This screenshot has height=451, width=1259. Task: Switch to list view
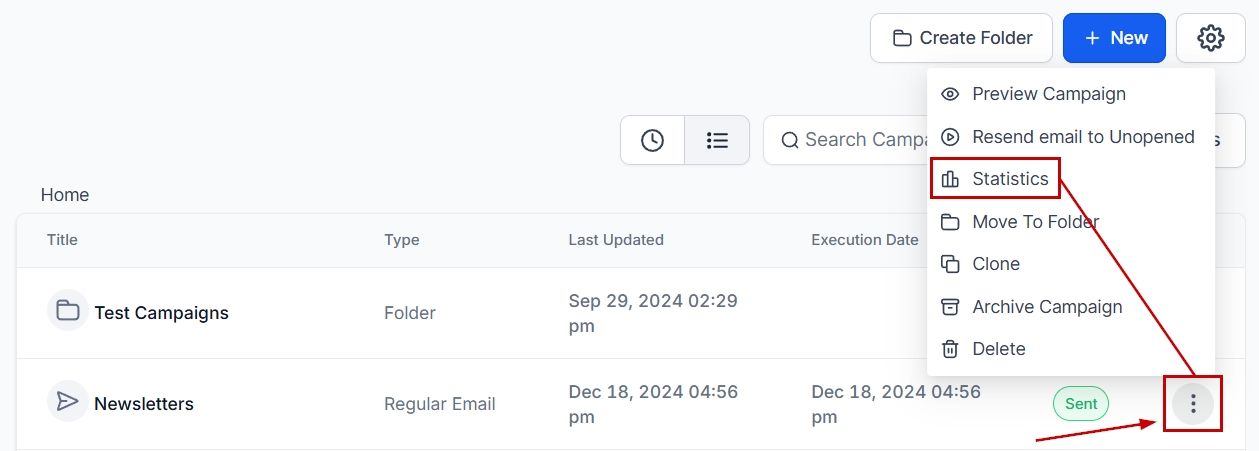tap(717, 140)
